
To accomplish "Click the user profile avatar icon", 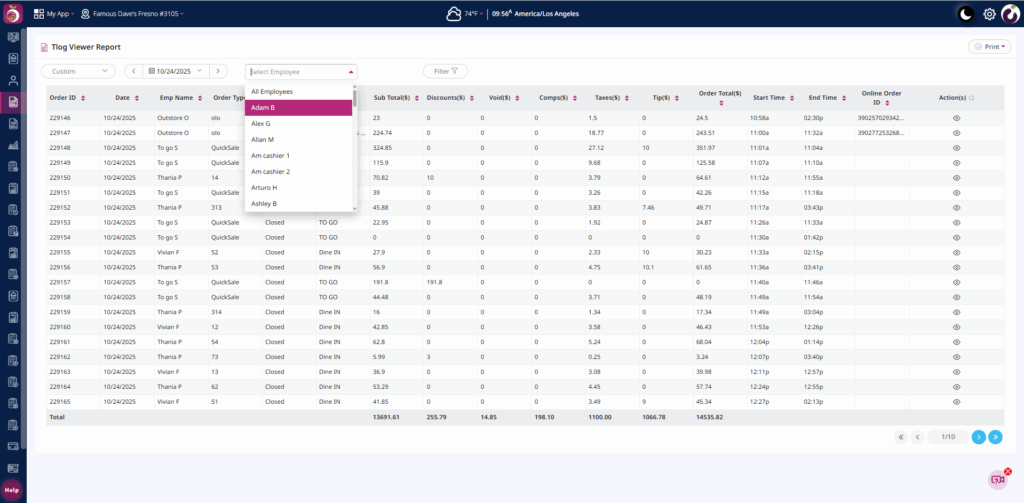I will tap(1010, 14).
